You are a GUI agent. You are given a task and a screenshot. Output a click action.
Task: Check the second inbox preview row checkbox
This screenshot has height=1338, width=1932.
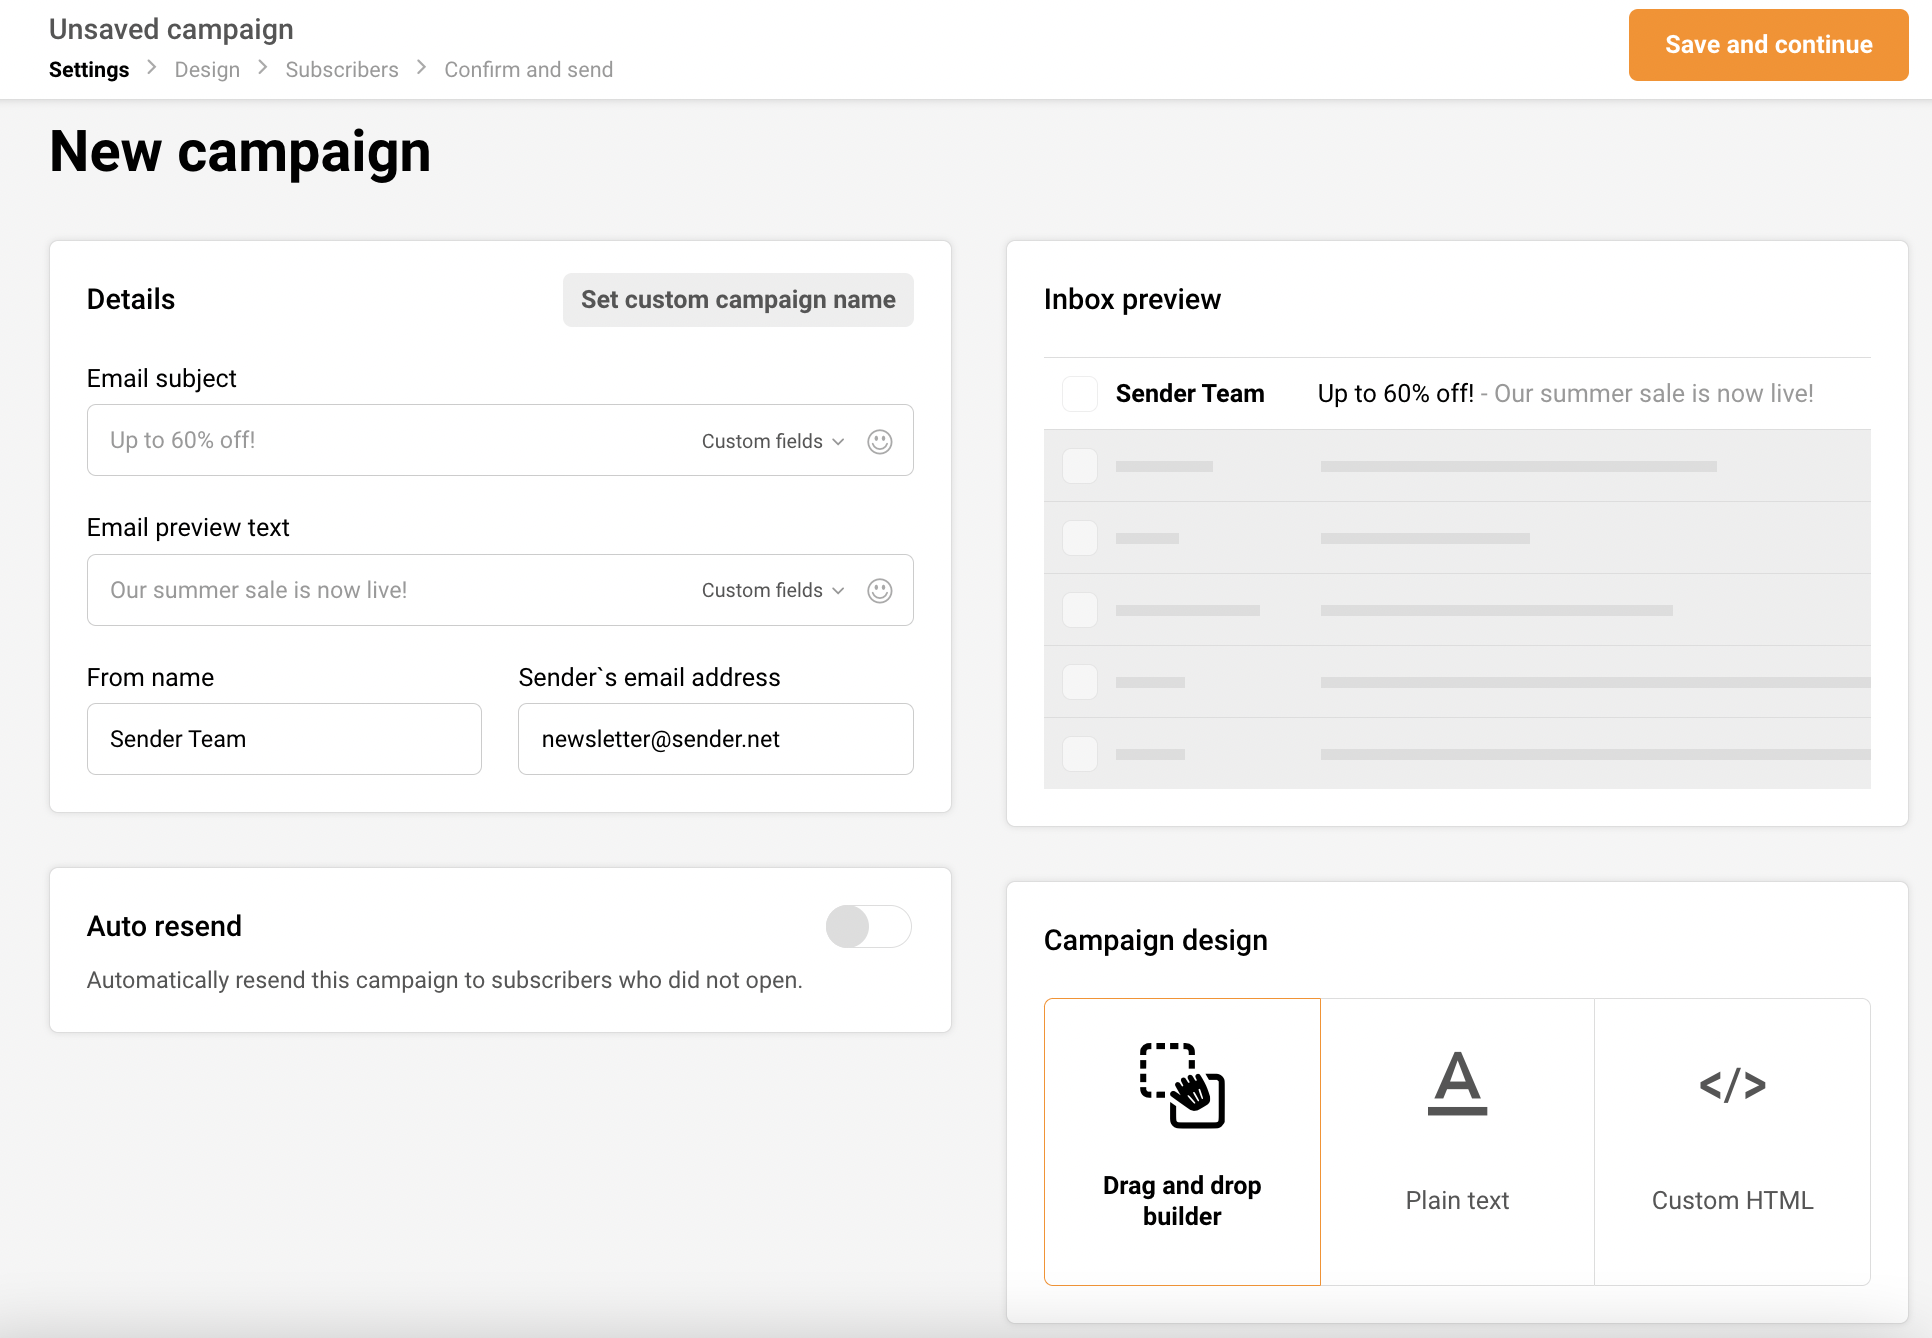(x=1079, y=466)
